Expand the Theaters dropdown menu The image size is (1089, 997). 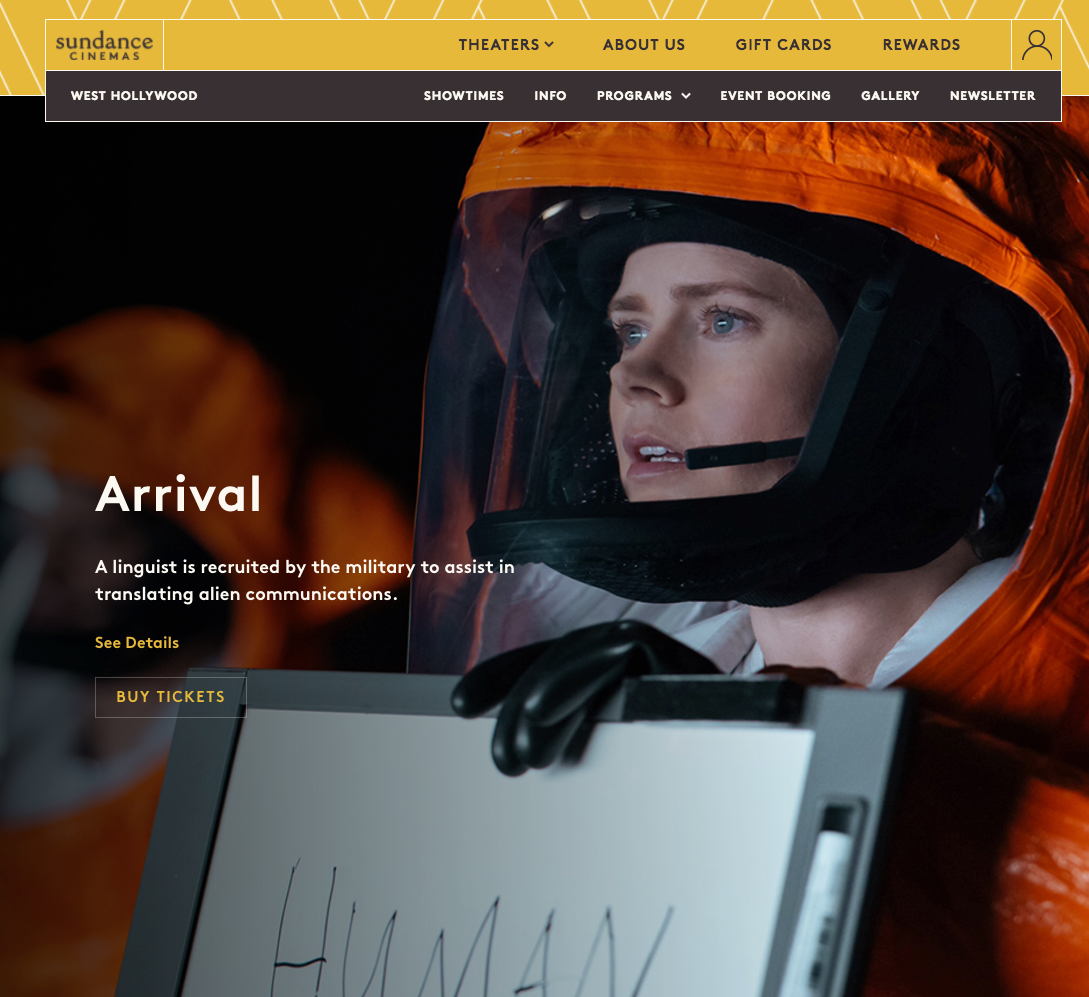point(506,44)
